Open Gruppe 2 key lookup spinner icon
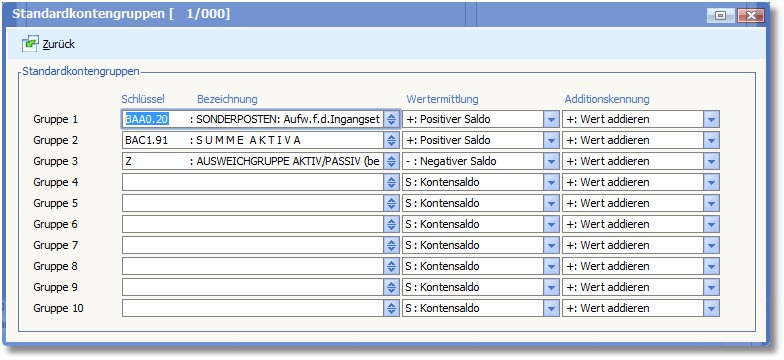The height and width of the screenshot is (360, 784). [x=392, y=140]
